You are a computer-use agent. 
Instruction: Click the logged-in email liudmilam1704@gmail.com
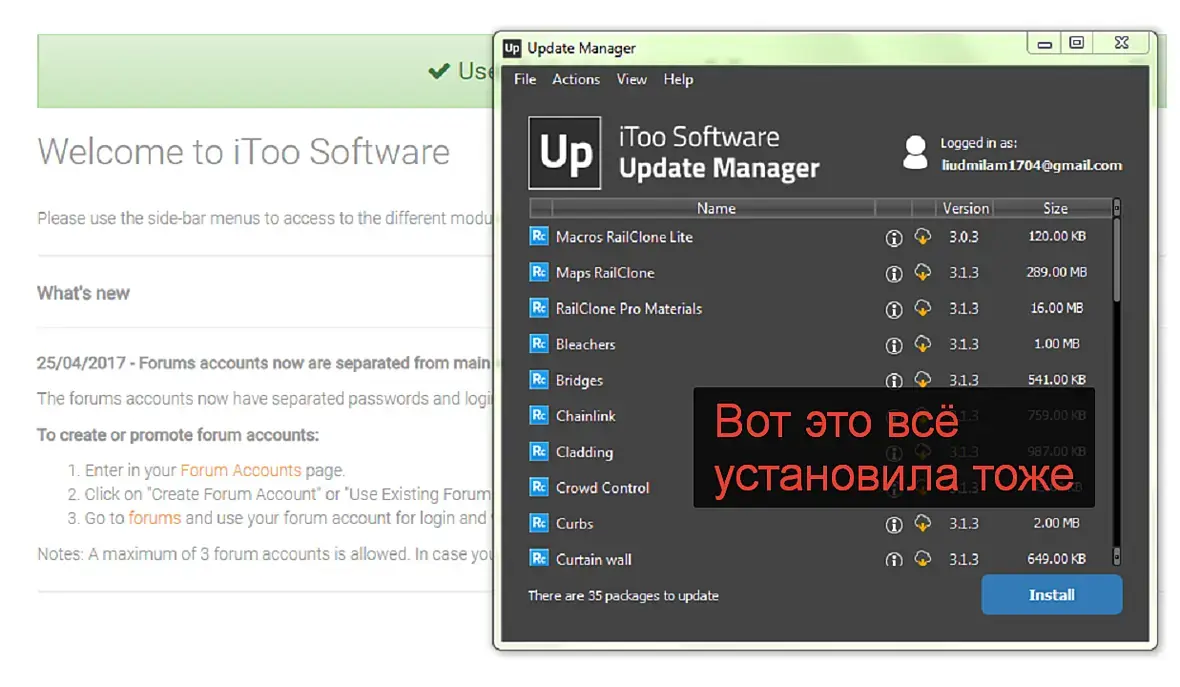tap(1032, 166)
